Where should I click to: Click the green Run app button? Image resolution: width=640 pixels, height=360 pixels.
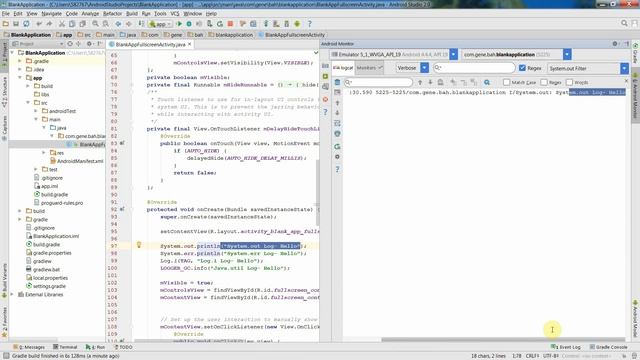click(179, 24)
